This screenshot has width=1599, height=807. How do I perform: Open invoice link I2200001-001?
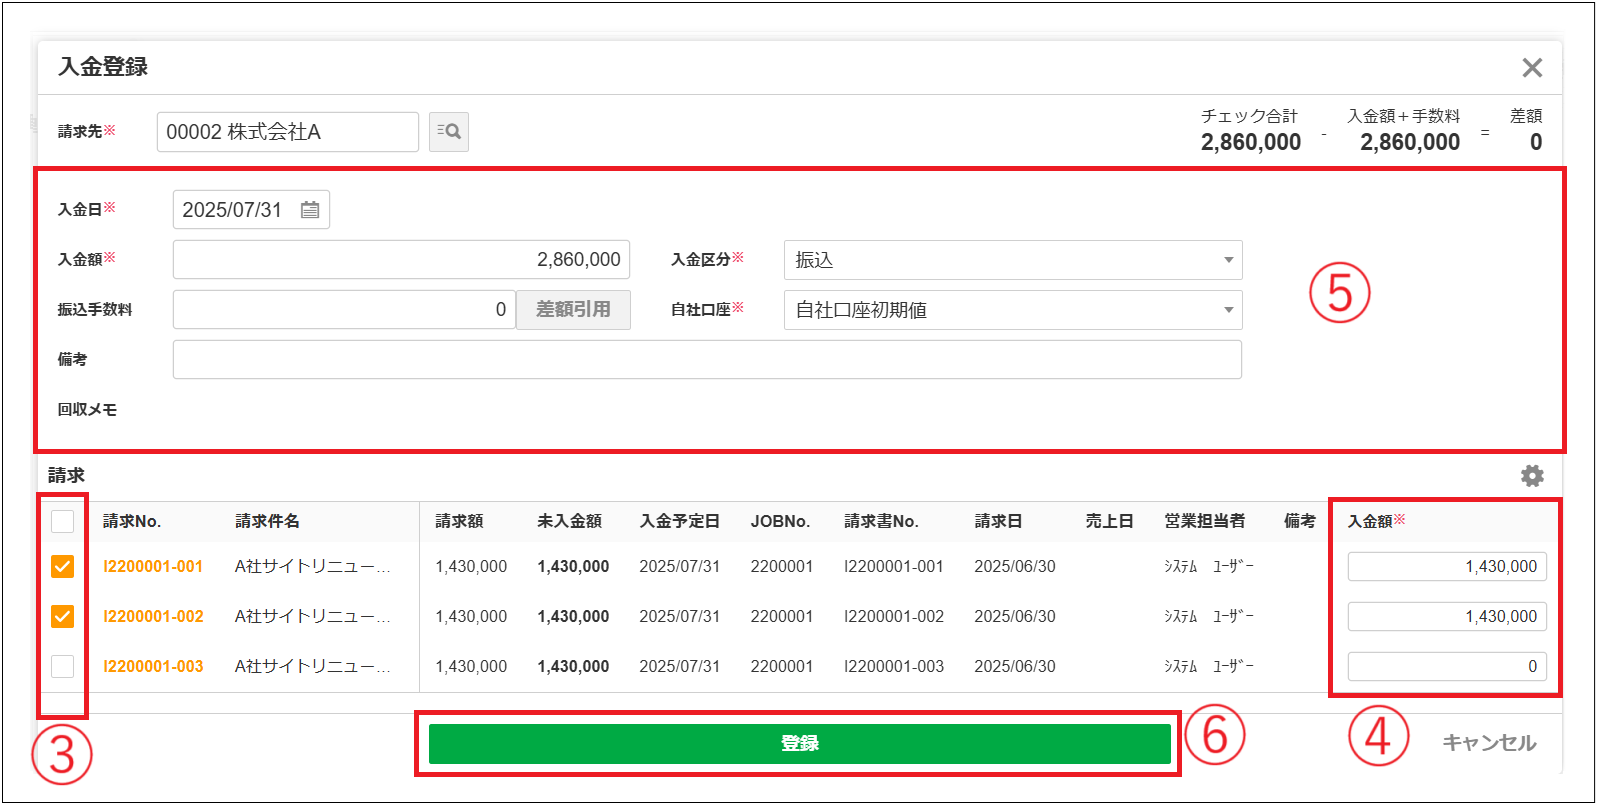pyautogui.click(x=153, y=566)
